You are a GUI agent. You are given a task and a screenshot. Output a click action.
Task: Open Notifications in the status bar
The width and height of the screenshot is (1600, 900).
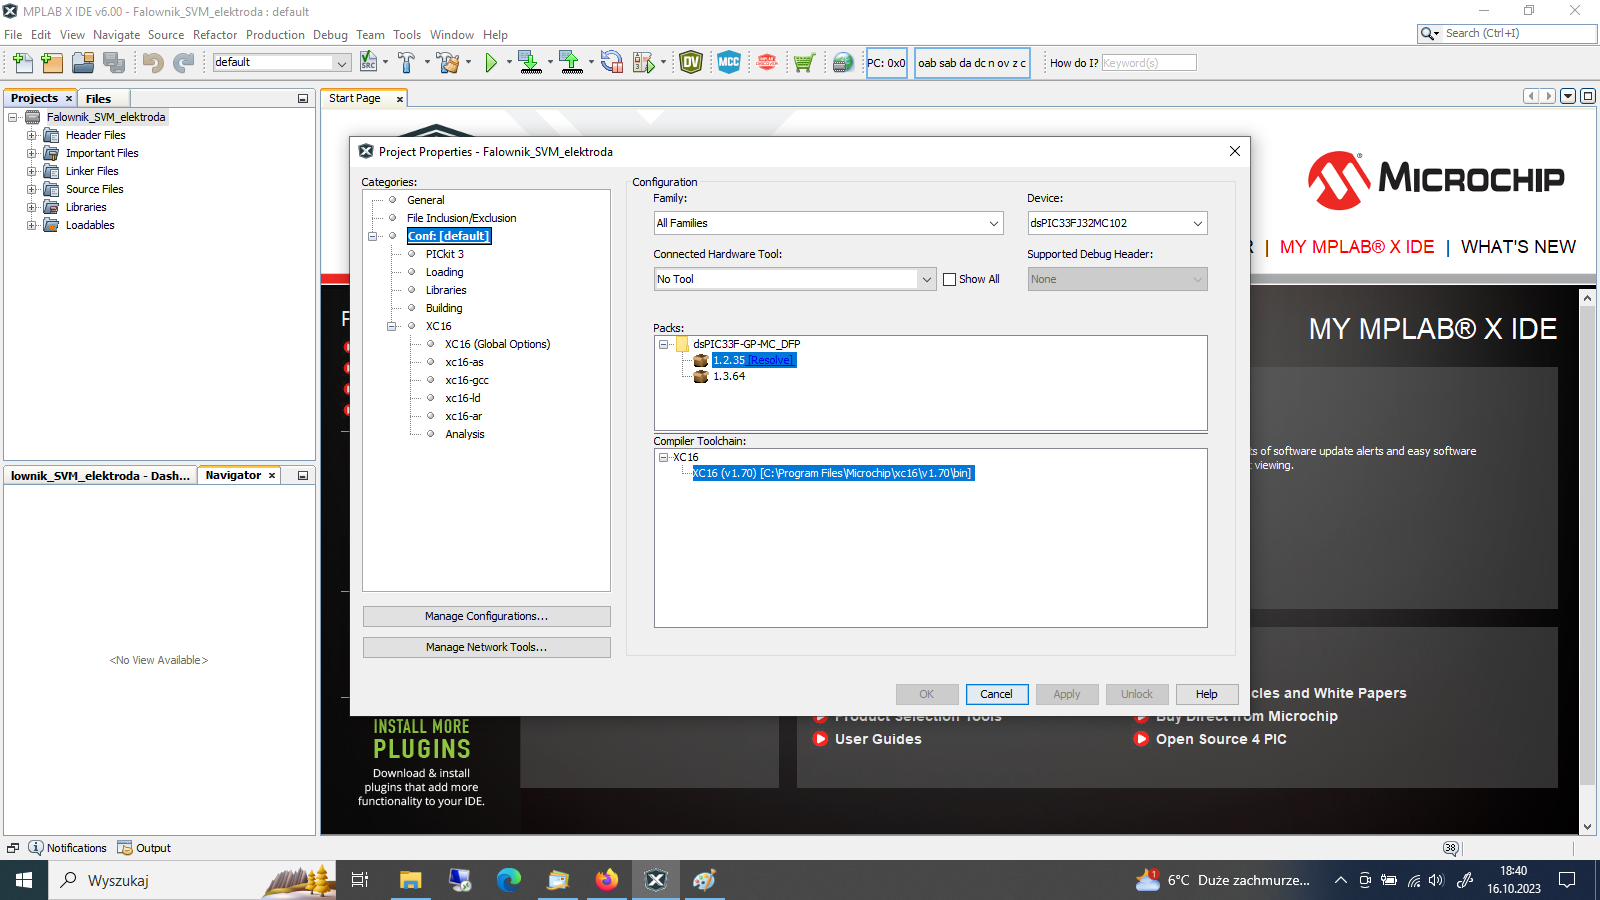(67, 848)
